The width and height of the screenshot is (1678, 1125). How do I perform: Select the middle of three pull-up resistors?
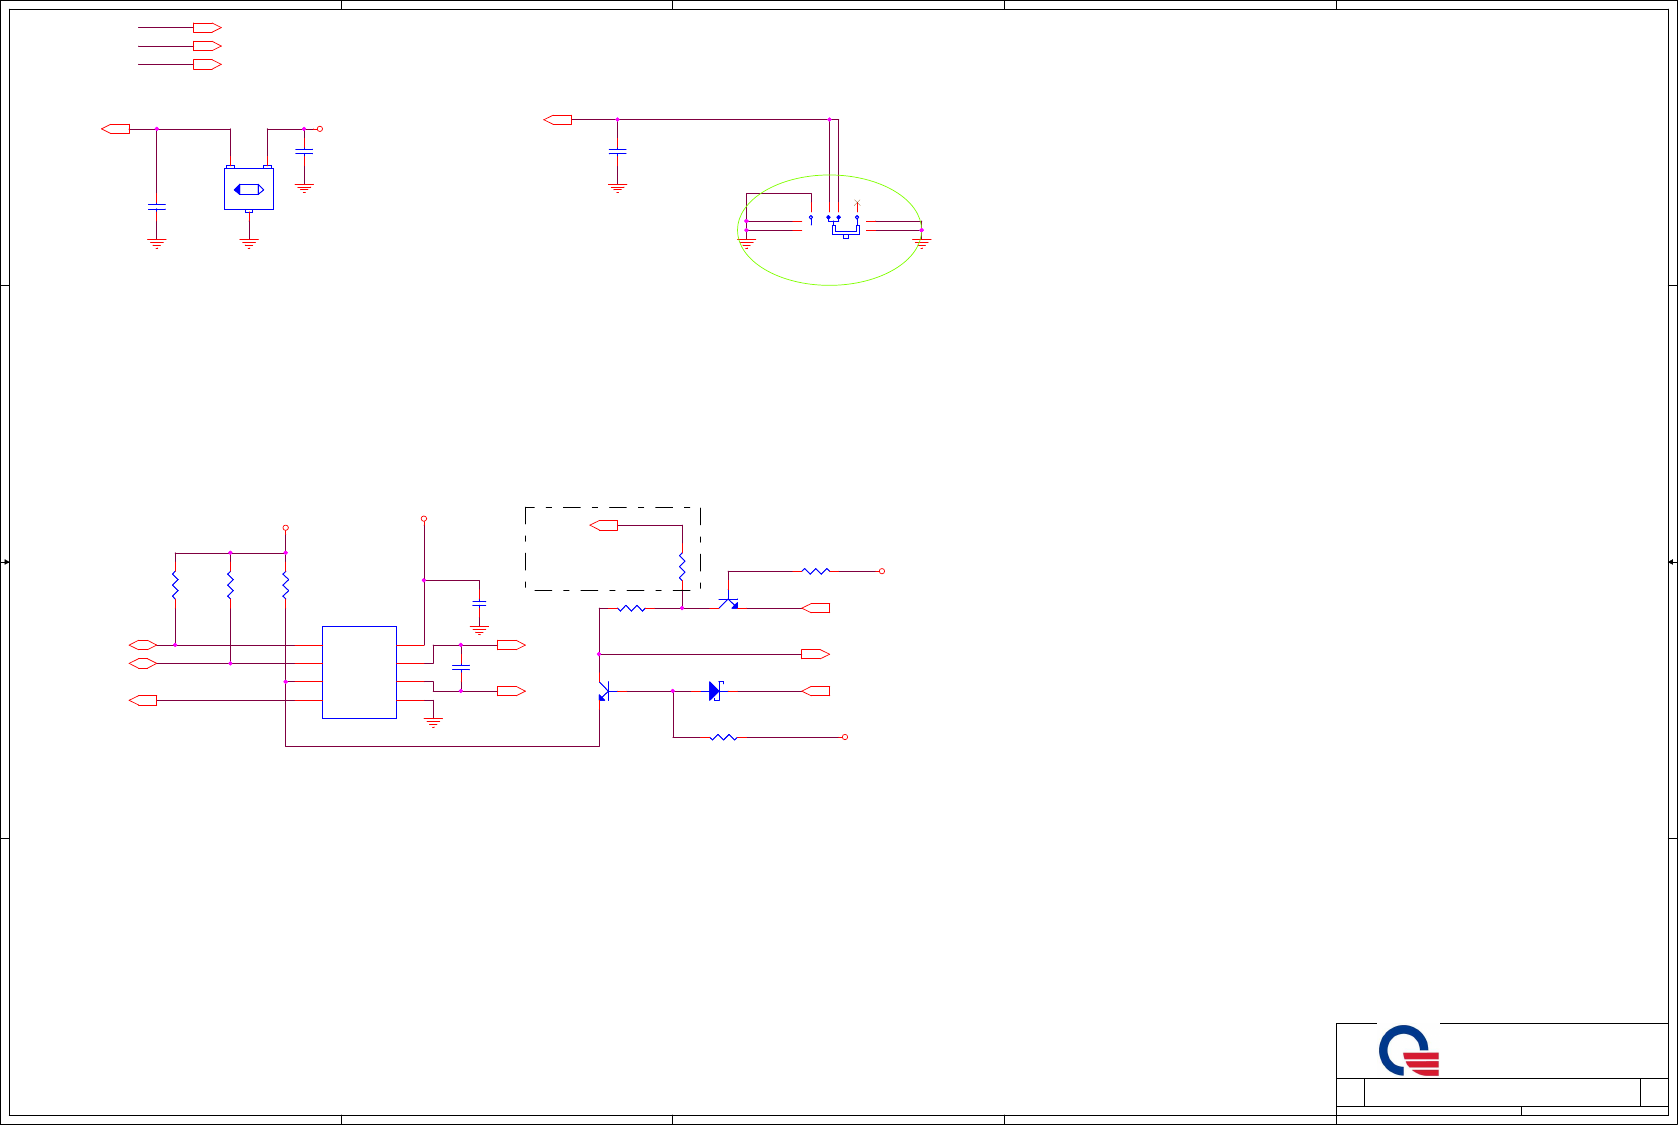pyautogui.click(x=230, y=585)
